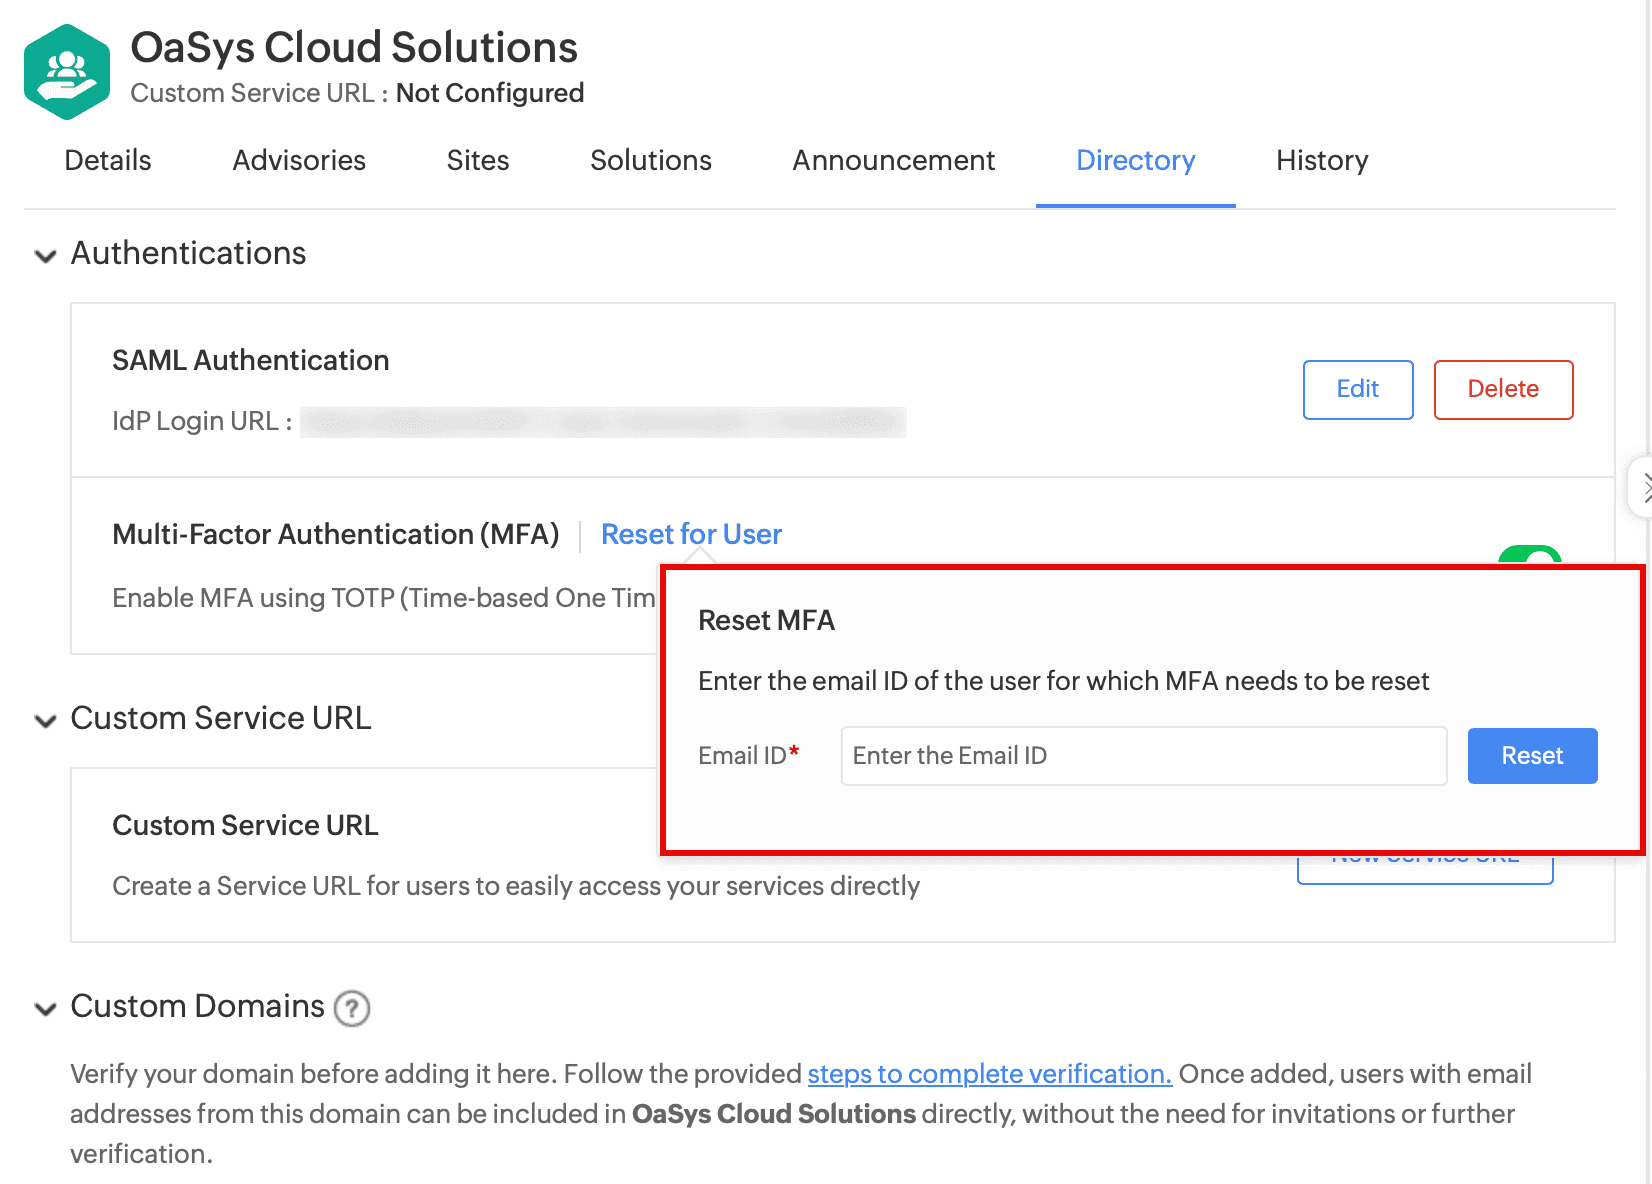Click Edit for SAML Authentication
This screenshot has width=1652, height=1184.
1357,389
